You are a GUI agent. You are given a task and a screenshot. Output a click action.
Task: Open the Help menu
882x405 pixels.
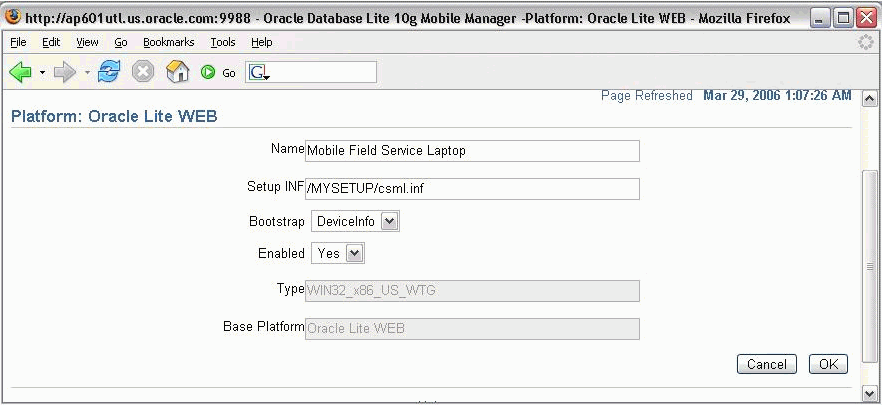[x=262, y=42]
